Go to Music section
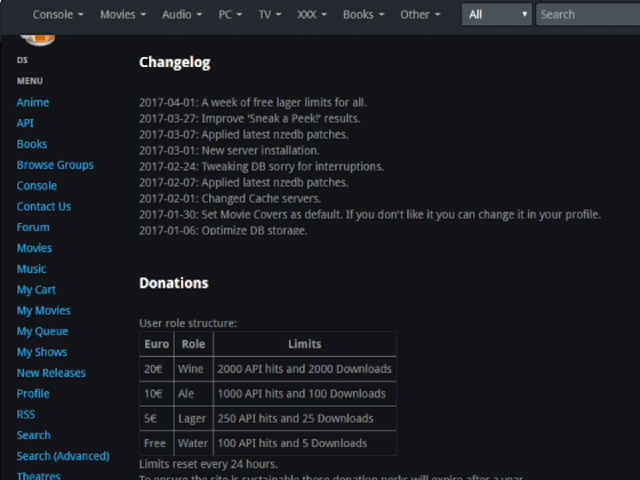Screen dimensions: 640x480 pos(31,269)
